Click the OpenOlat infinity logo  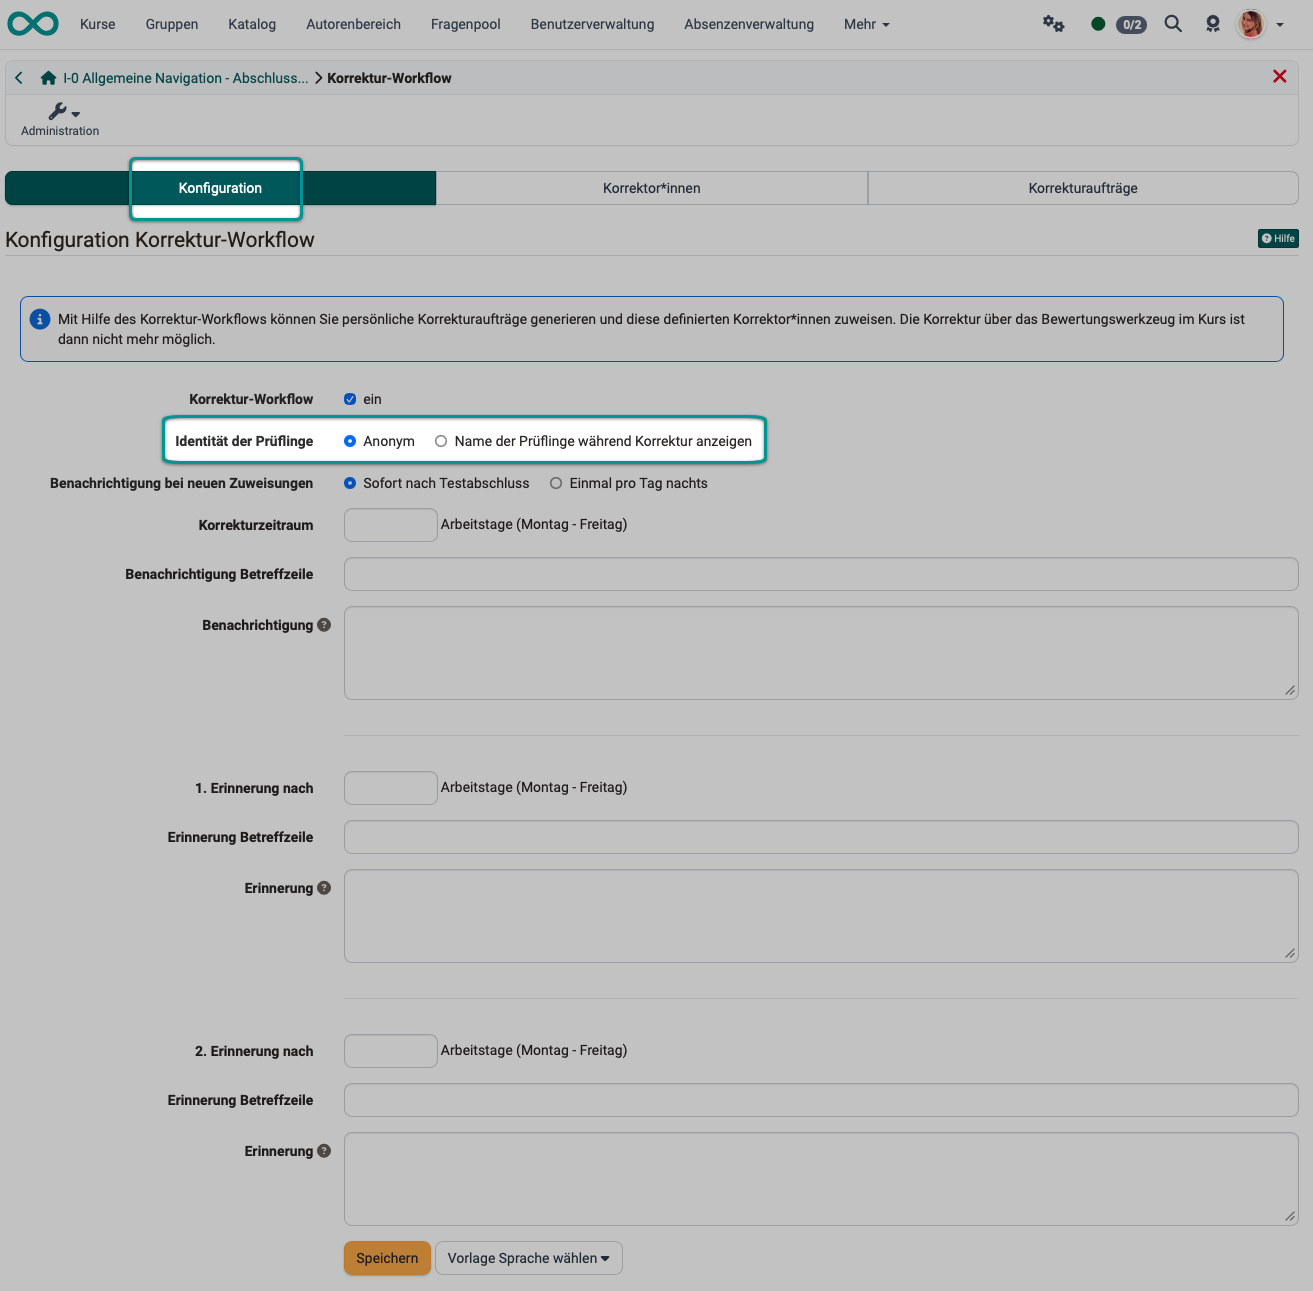coord(33,23)
